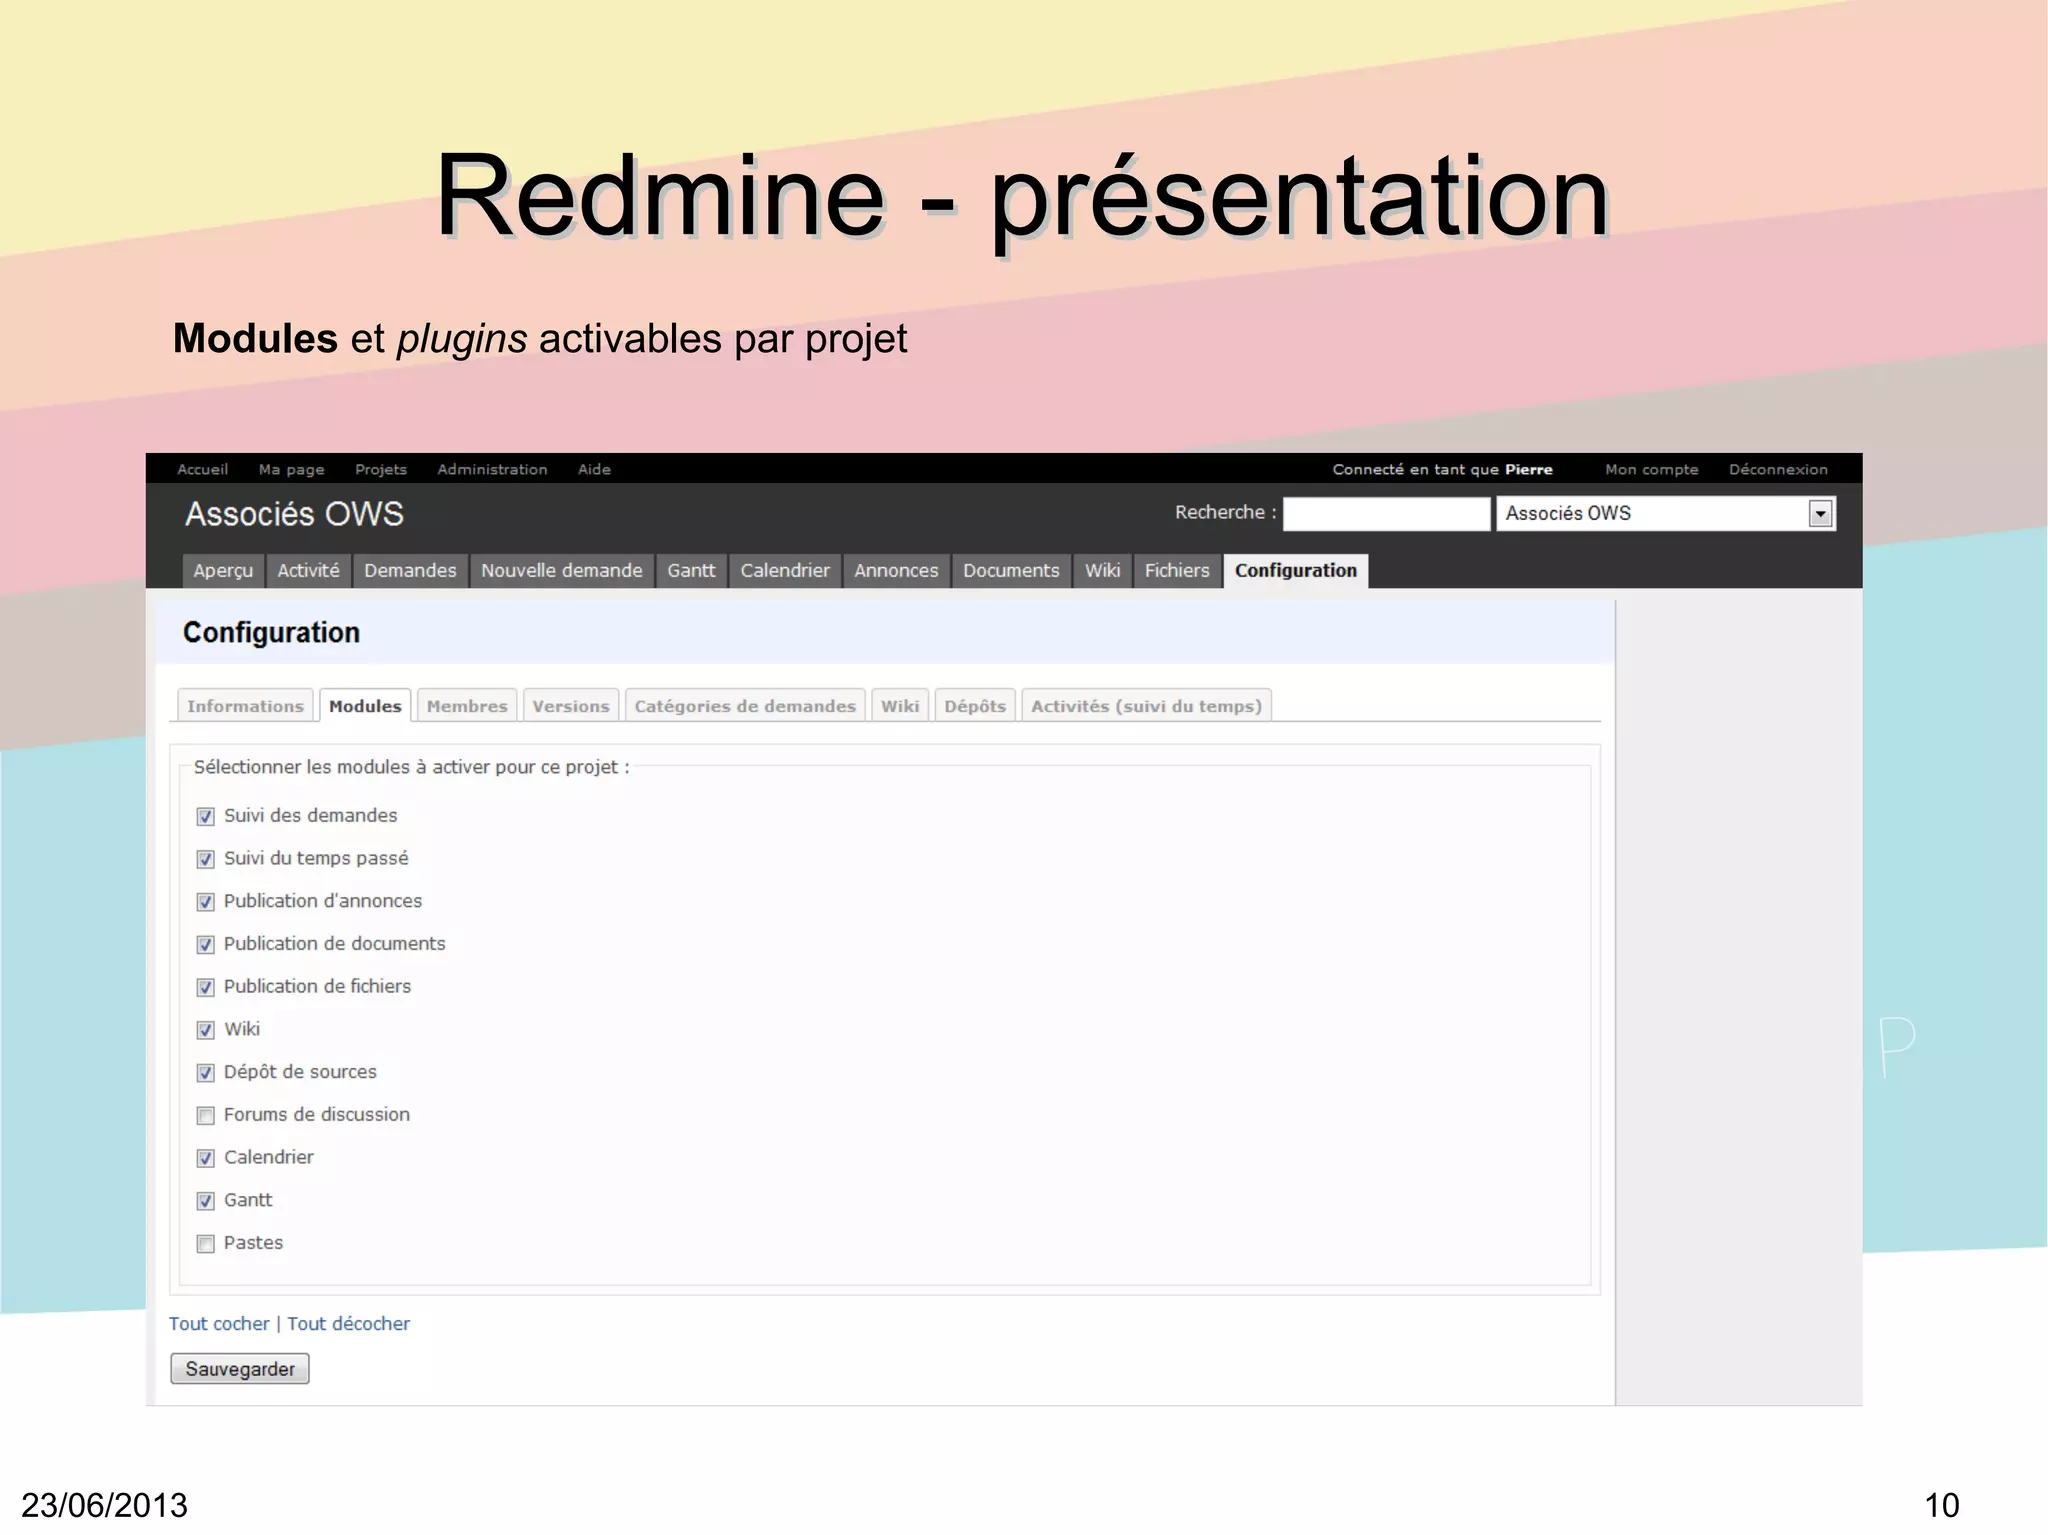
Task: Open the Administration menu link
Action: pyautogui.click(x=492, y=469)
